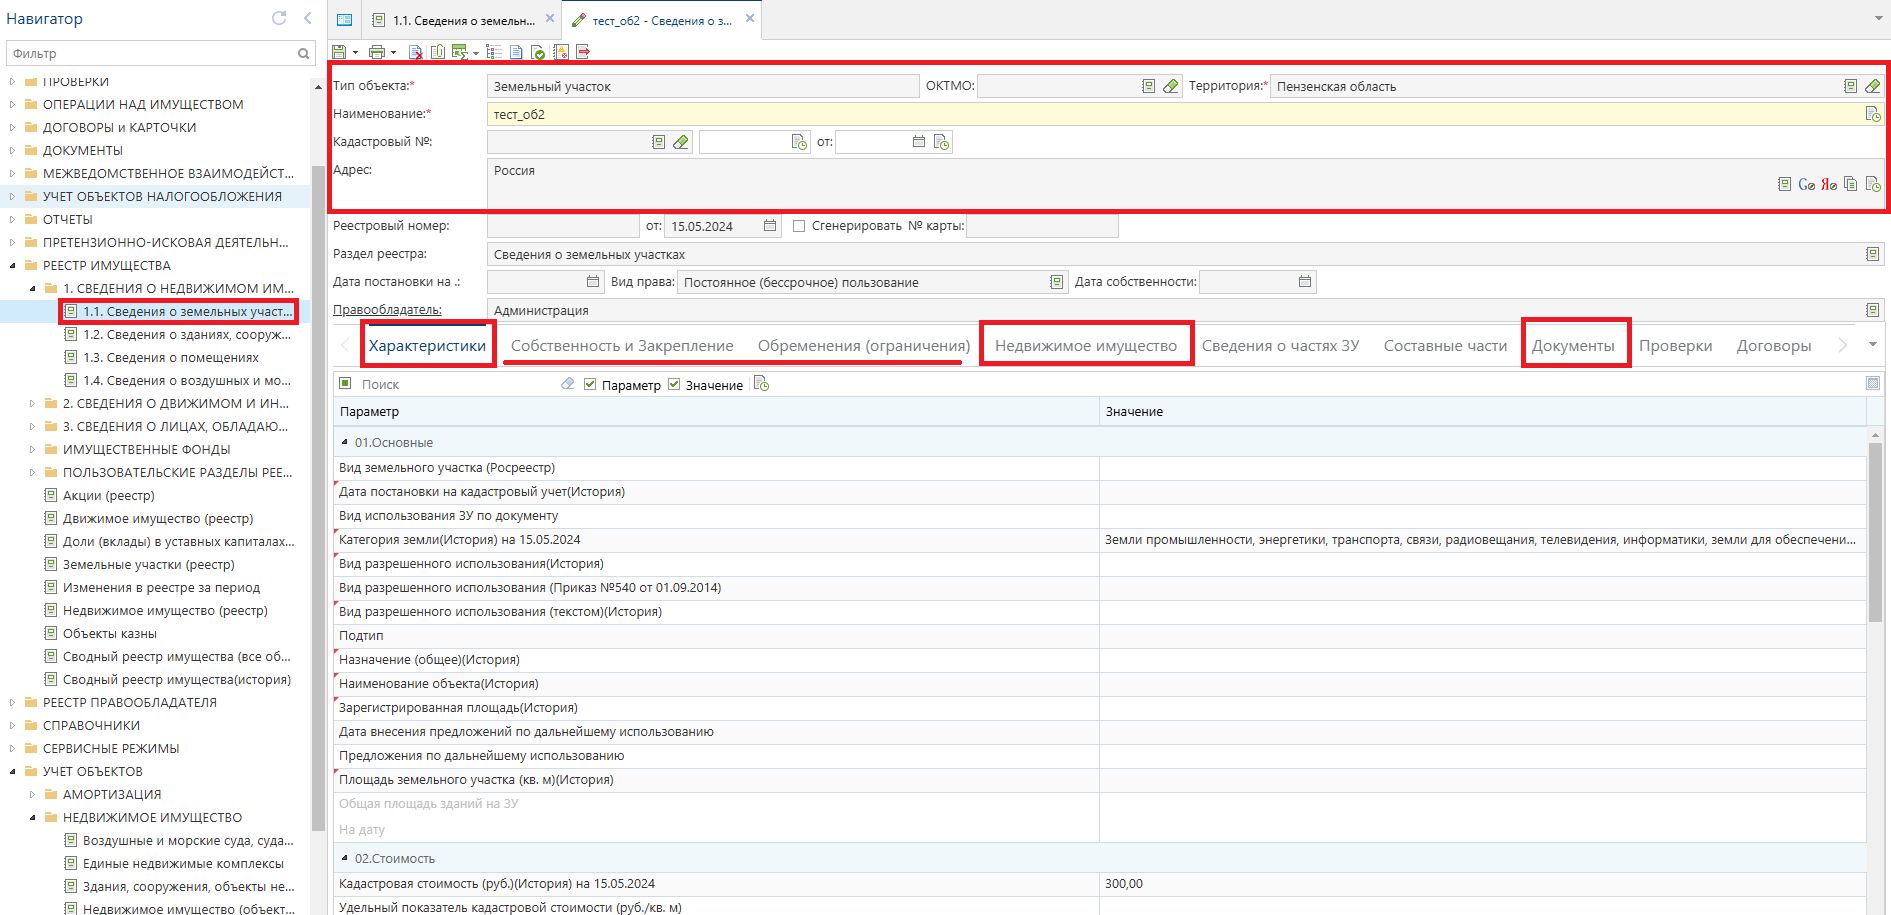
Task: Click the Параметр column header
Action: click(x=716, y=411)
